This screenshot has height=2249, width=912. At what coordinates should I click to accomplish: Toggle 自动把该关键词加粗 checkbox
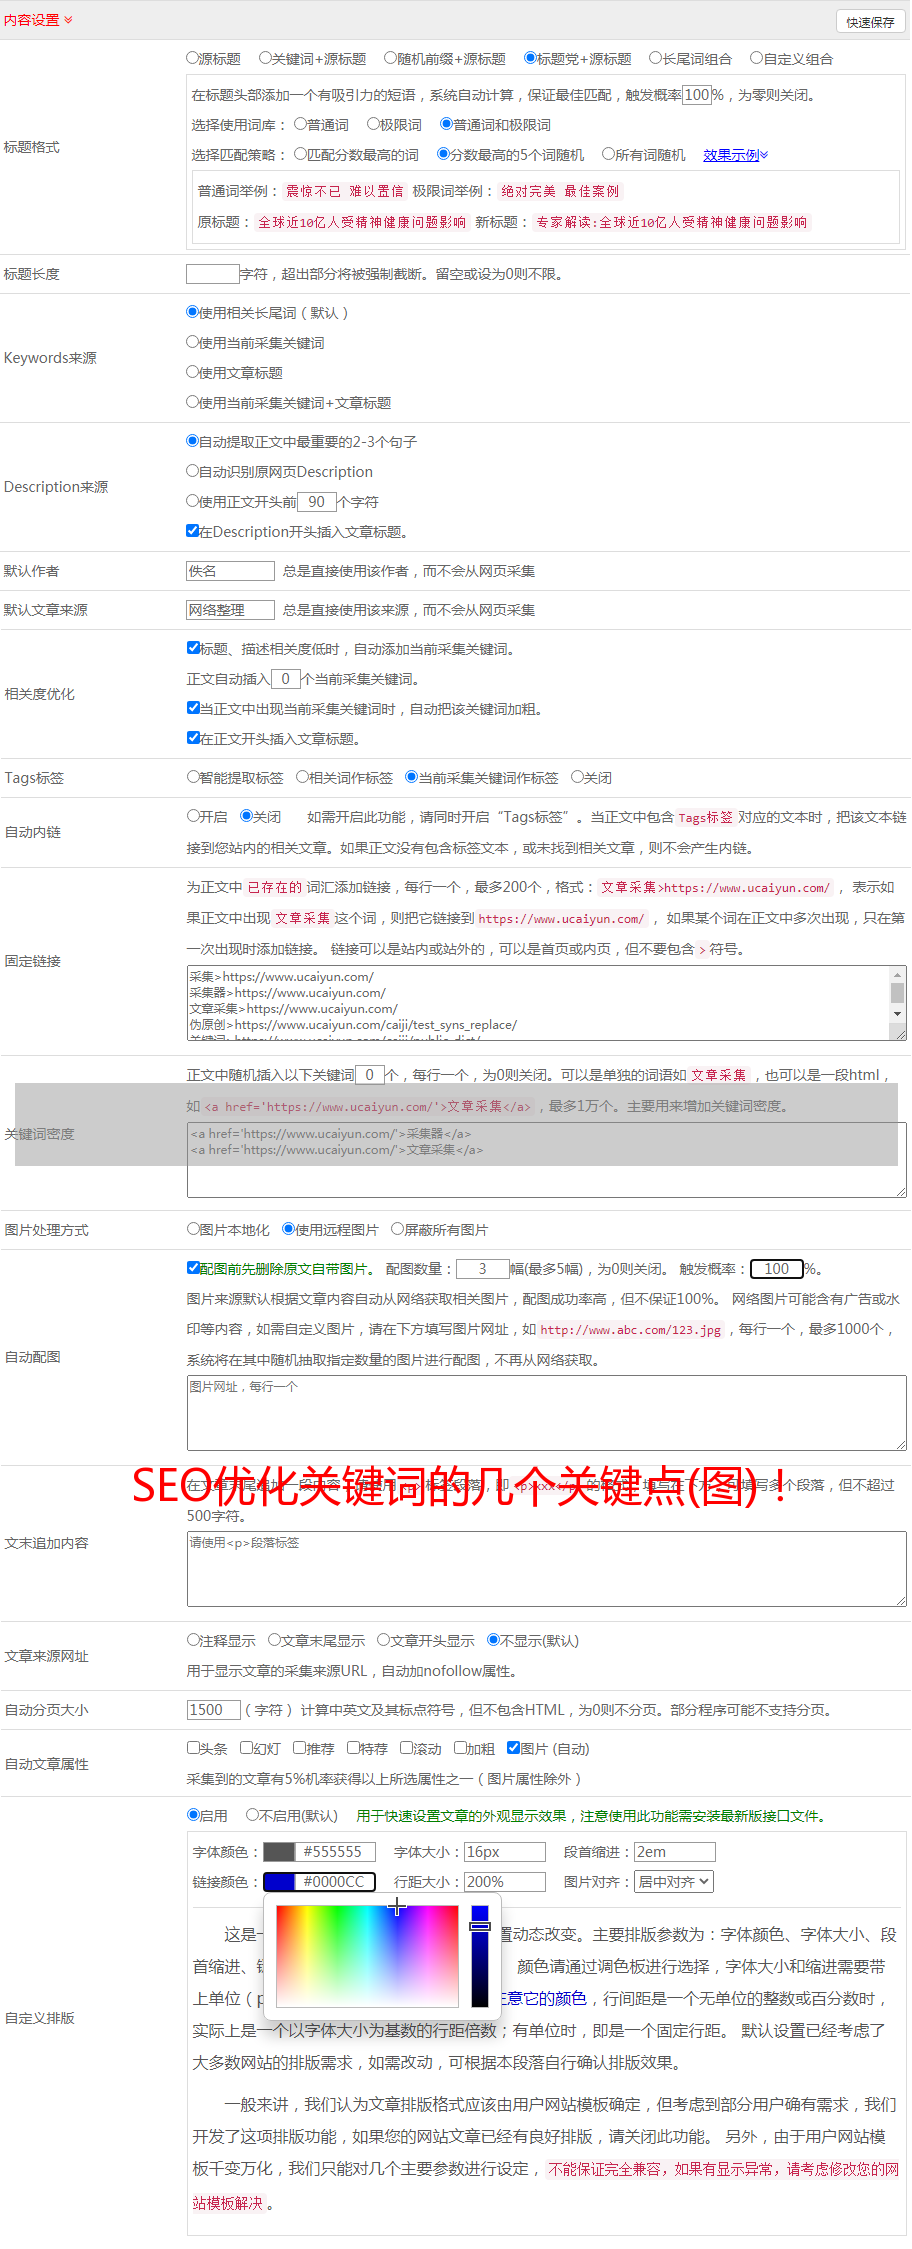point(194,708)
